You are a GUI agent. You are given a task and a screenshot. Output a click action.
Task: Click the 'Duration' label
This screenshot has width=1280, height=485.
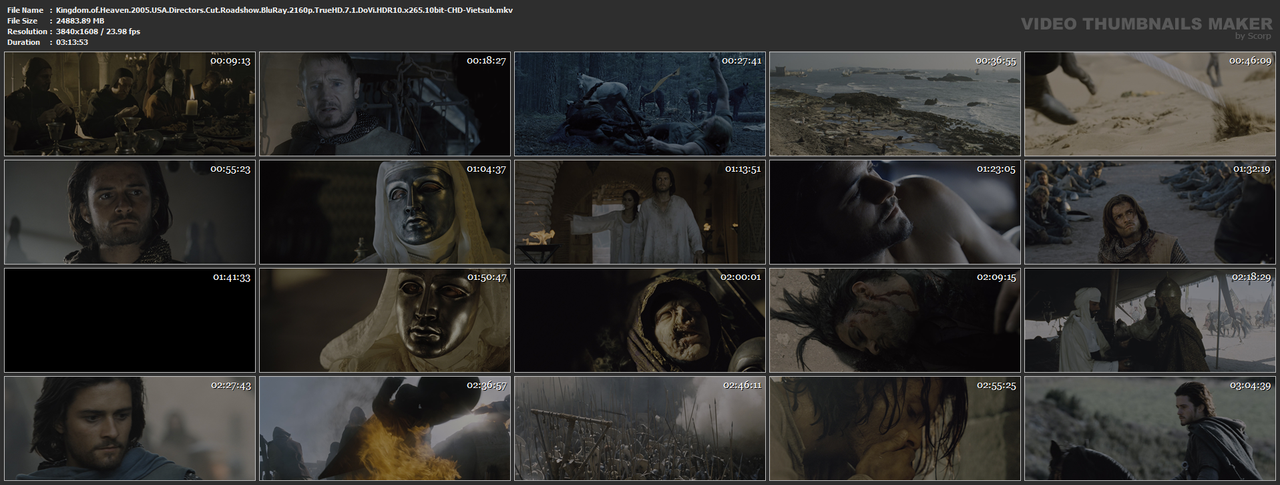tap(23, 42)
